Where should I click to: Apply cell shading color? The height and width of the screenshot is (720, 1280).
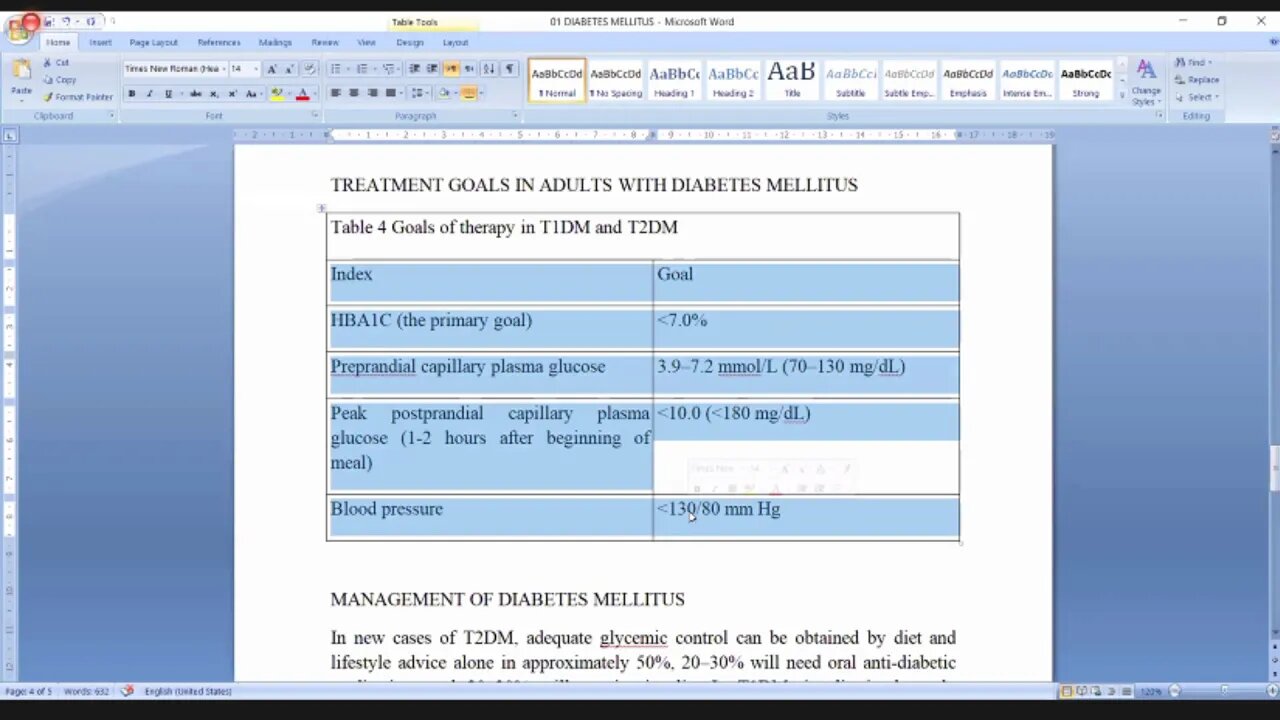[444, 93]
